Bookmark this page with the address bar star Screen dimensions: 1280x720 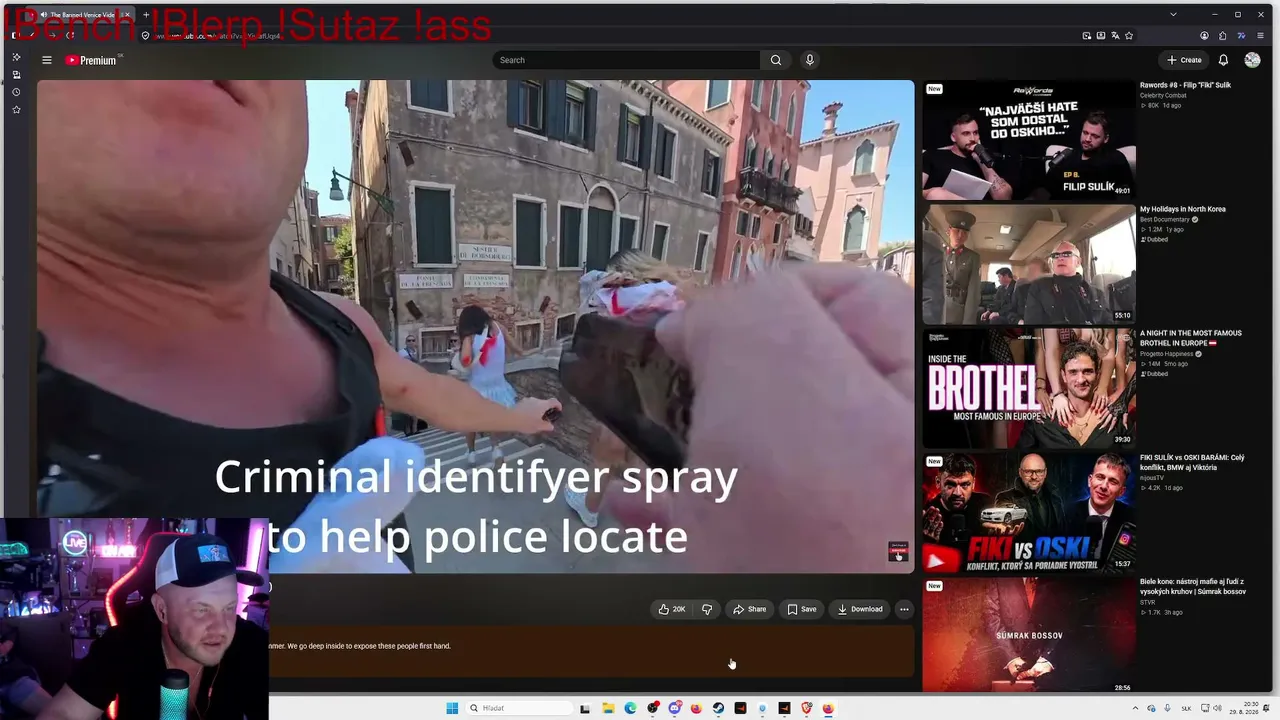coord(1130,36)
